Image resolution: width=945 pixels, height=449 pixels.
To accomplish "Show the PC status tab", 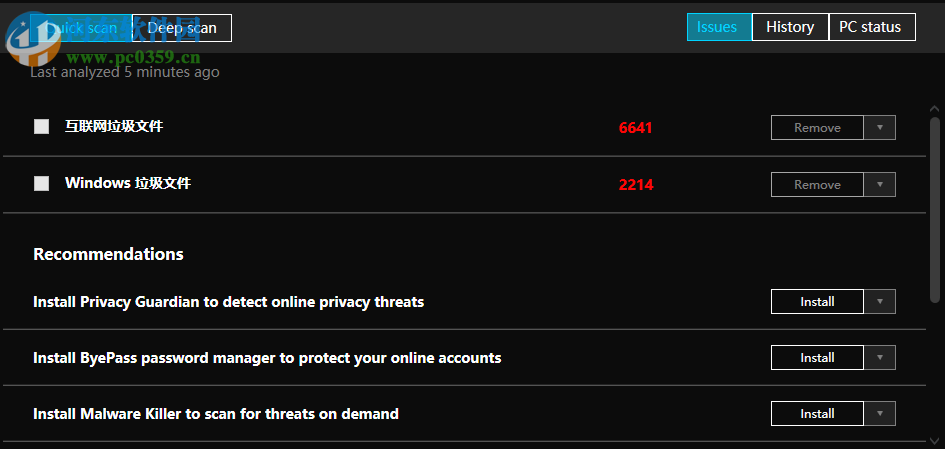I will (870, 27).
